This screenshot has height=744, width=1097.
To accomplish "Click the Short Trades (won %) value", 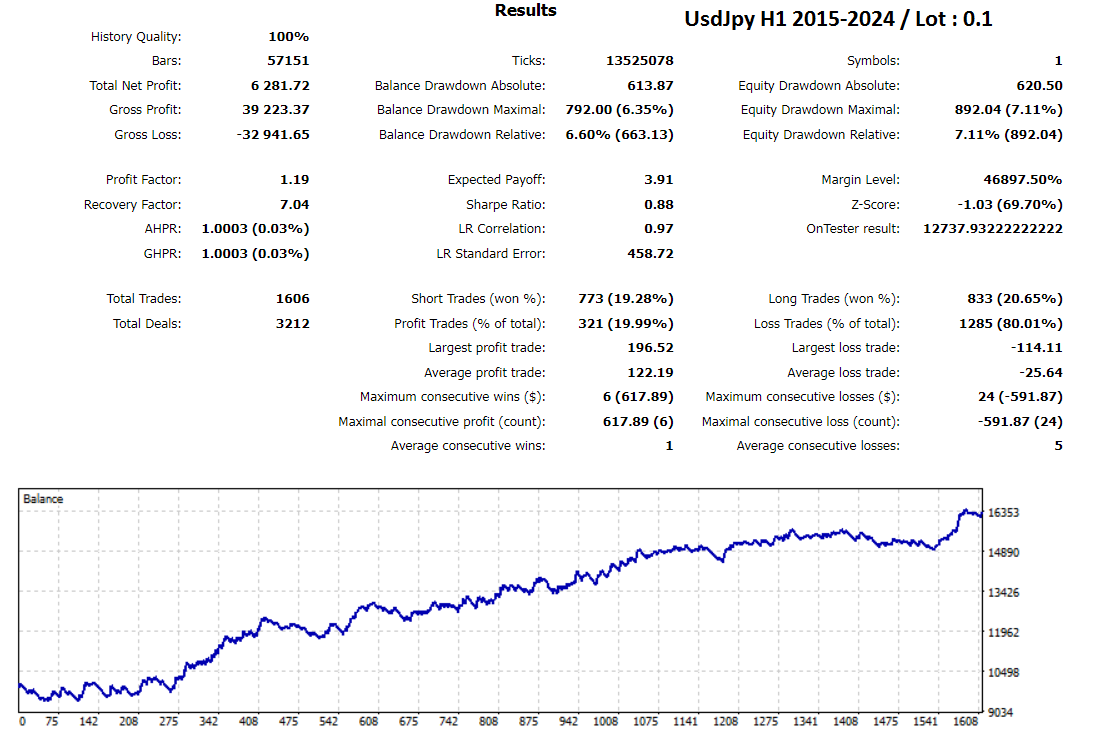I will pos(625,299).
